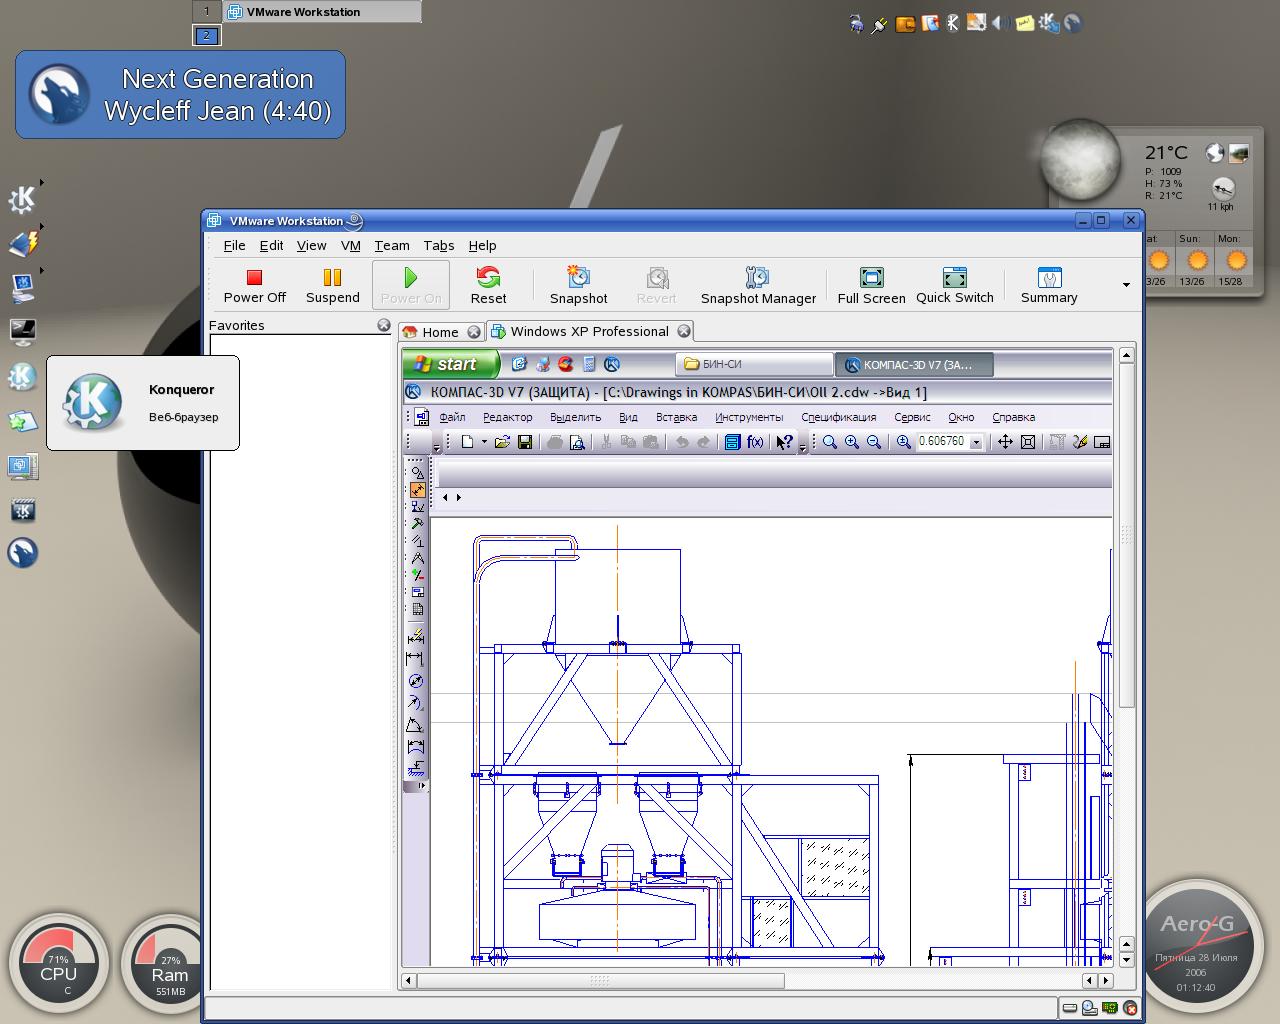This screenshot has width=1280, height=1024.
Task: Click the New document icon in KOMPAS
Action: click(467, 442)
